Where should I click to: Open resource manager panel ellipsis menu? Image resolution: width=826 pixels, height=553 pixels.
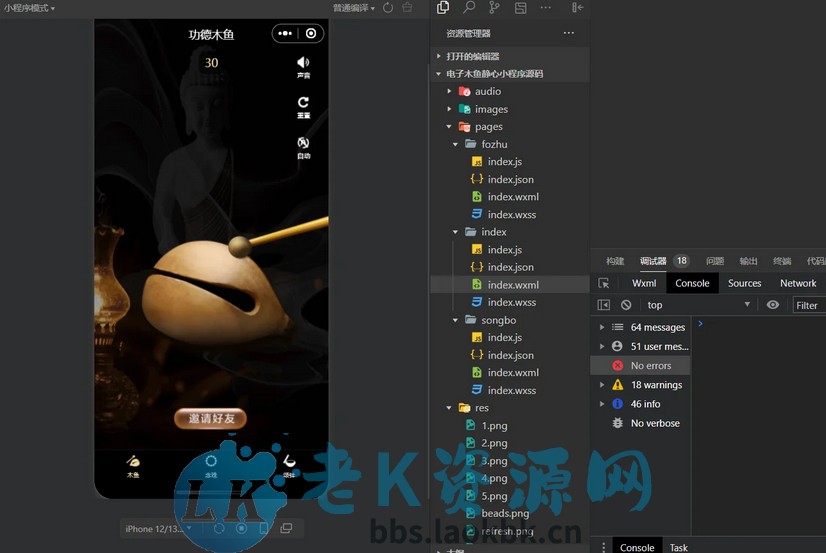coord(569,33)
